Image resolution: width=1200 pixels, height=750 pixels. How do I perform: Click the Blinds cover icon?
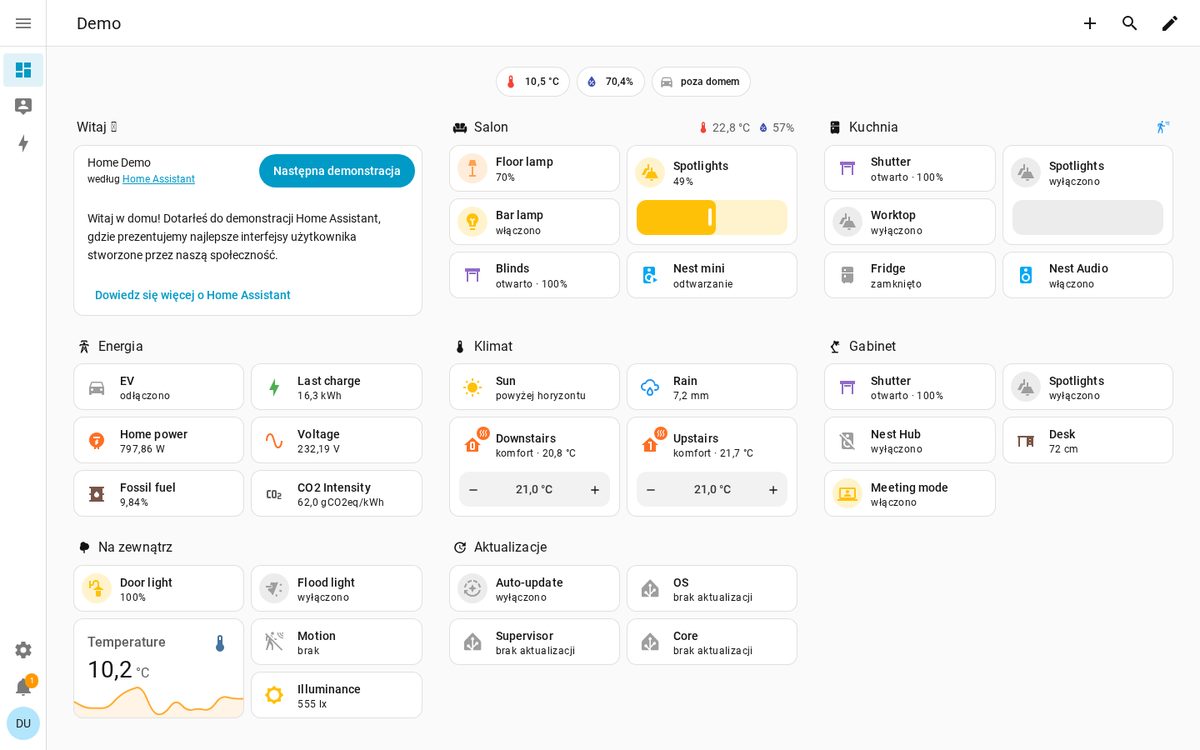click(473, 275)
